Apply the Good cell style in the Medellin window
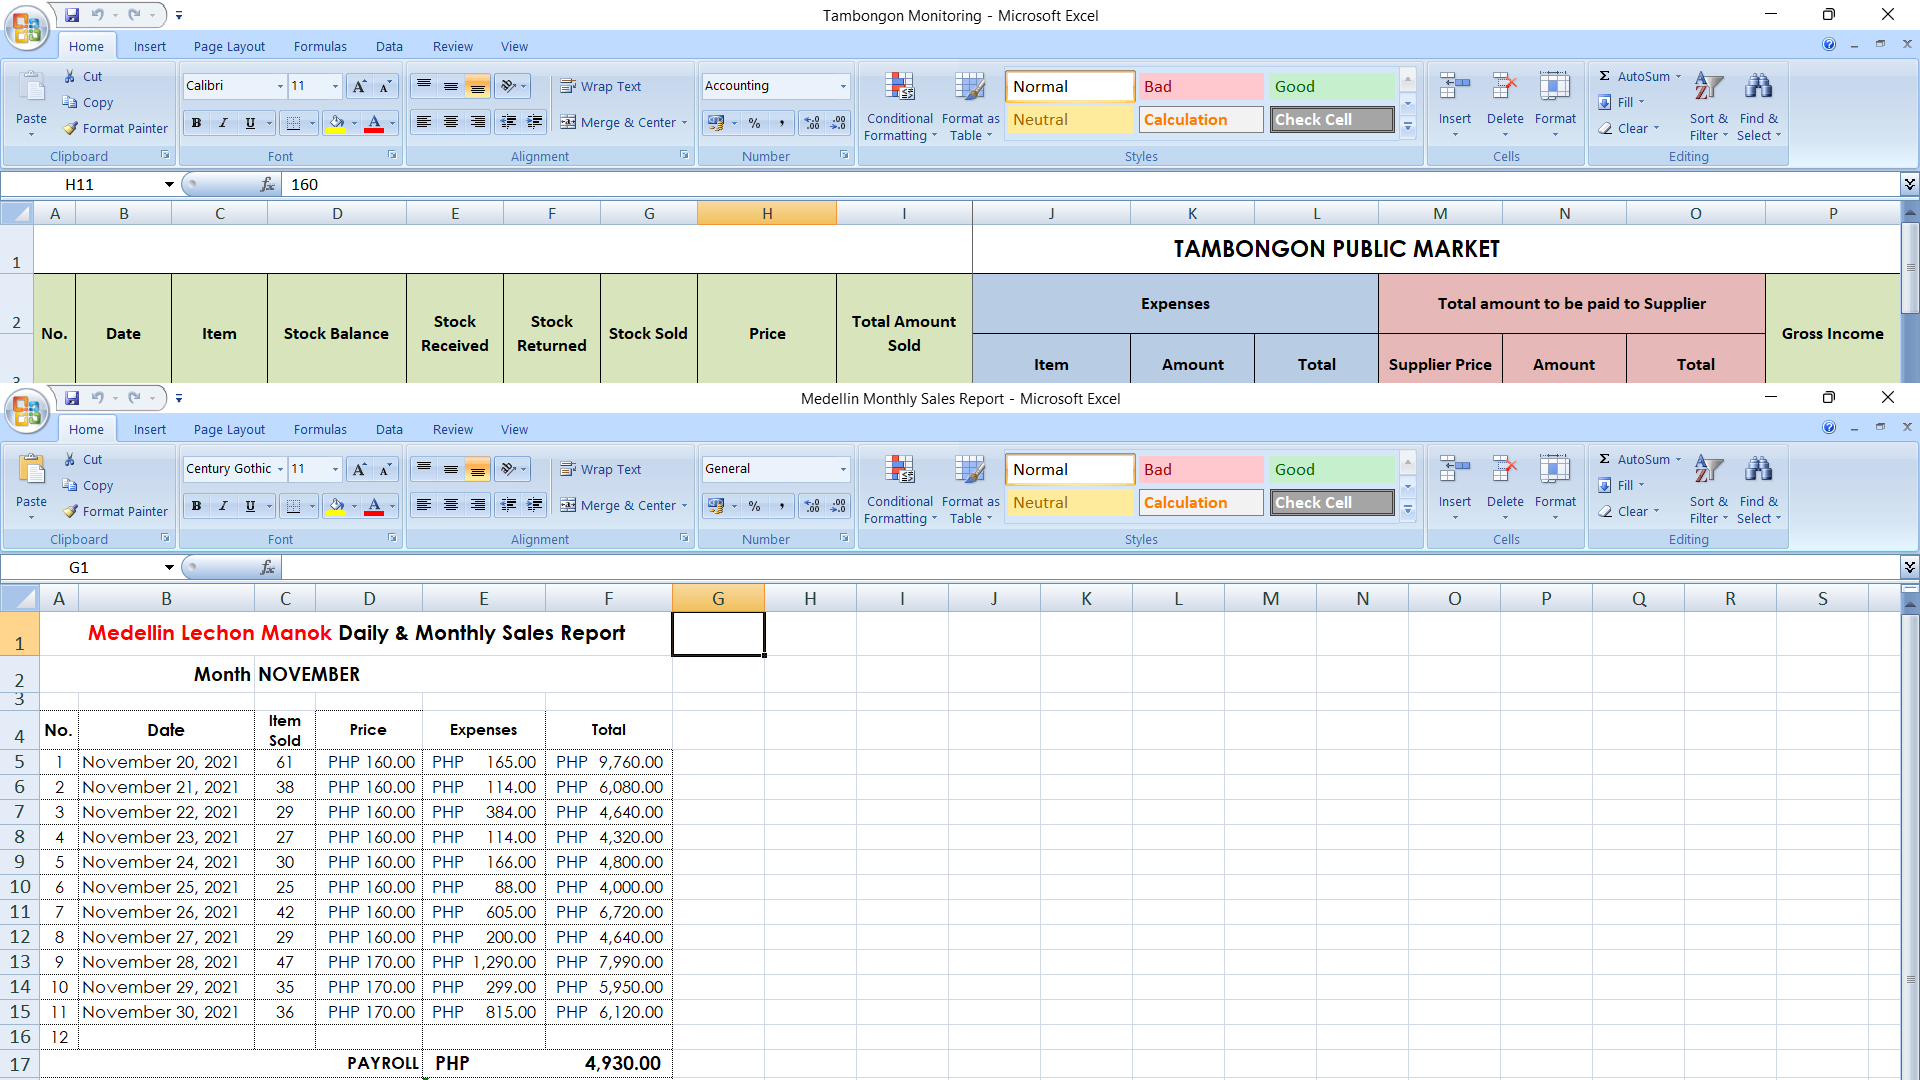 tap(1330, 469)
